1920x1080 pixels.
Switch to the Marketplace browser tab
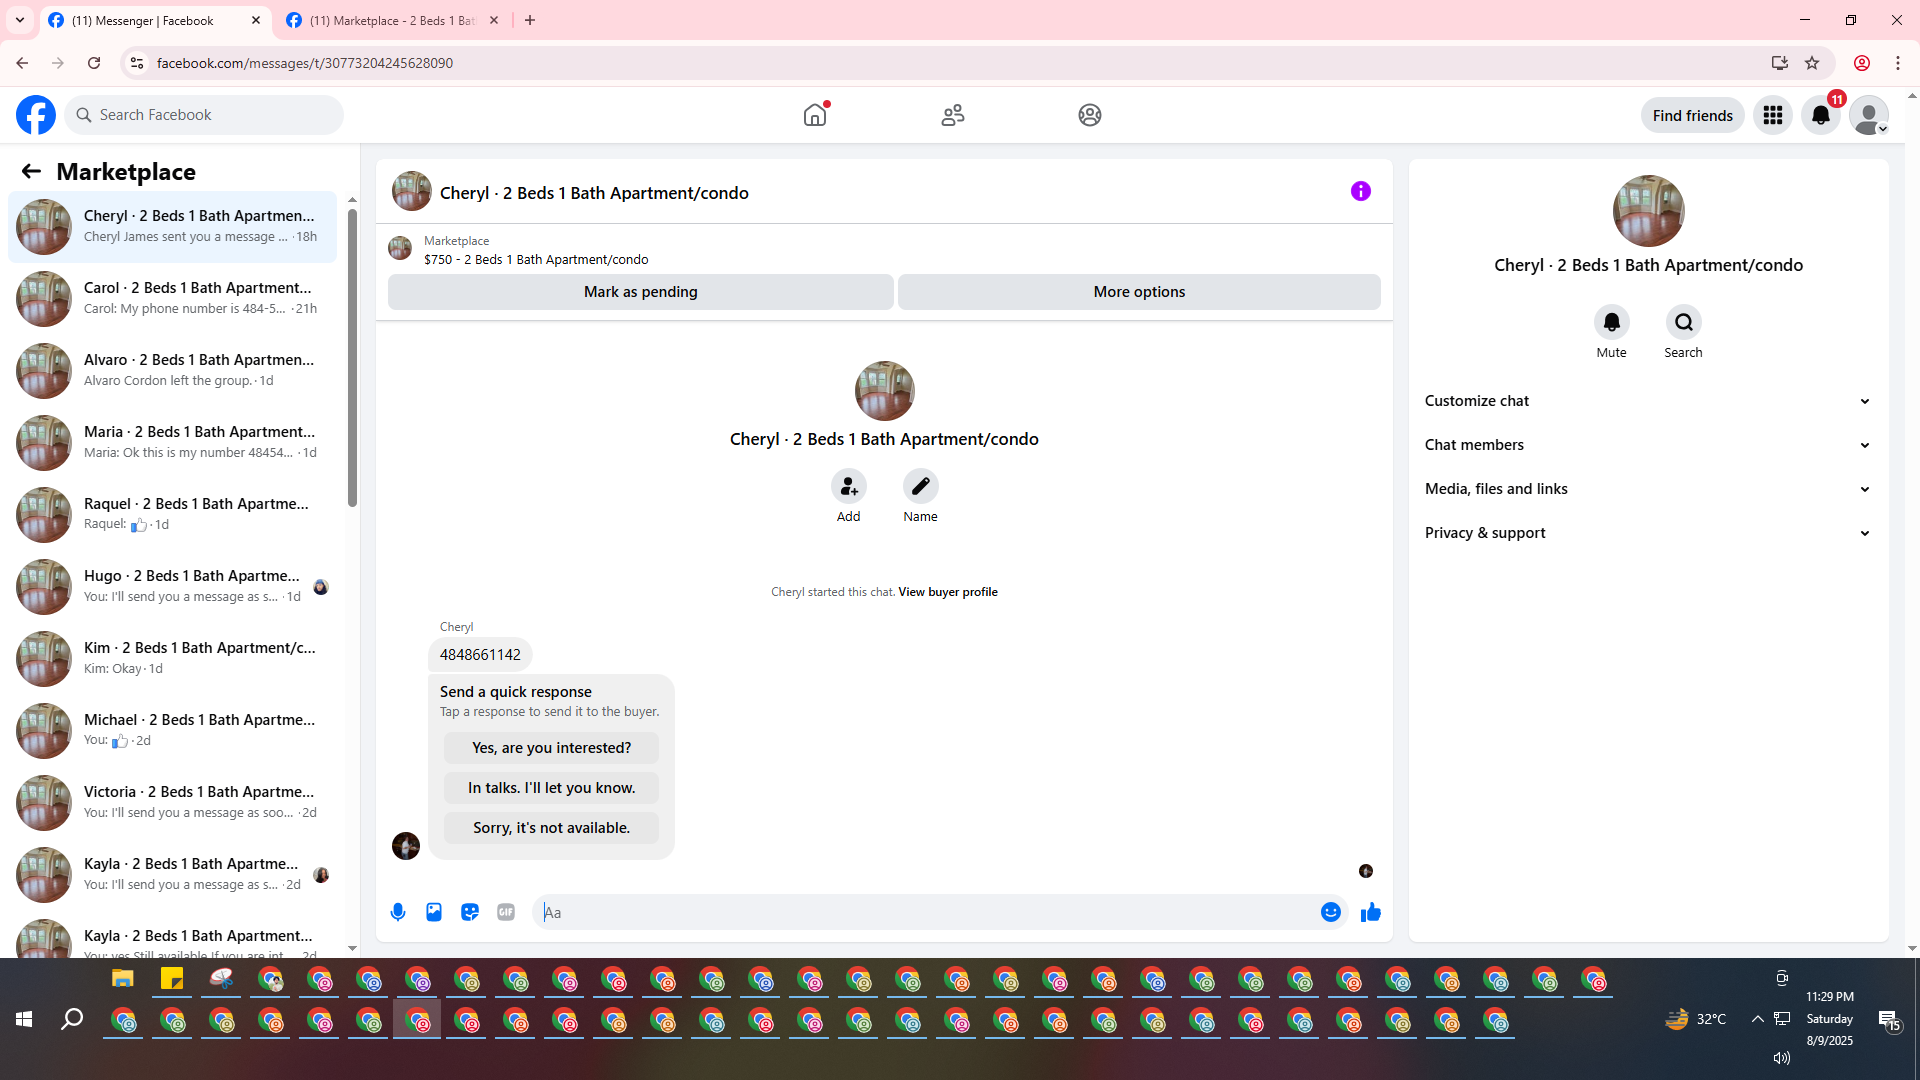(x=390, y=20)
